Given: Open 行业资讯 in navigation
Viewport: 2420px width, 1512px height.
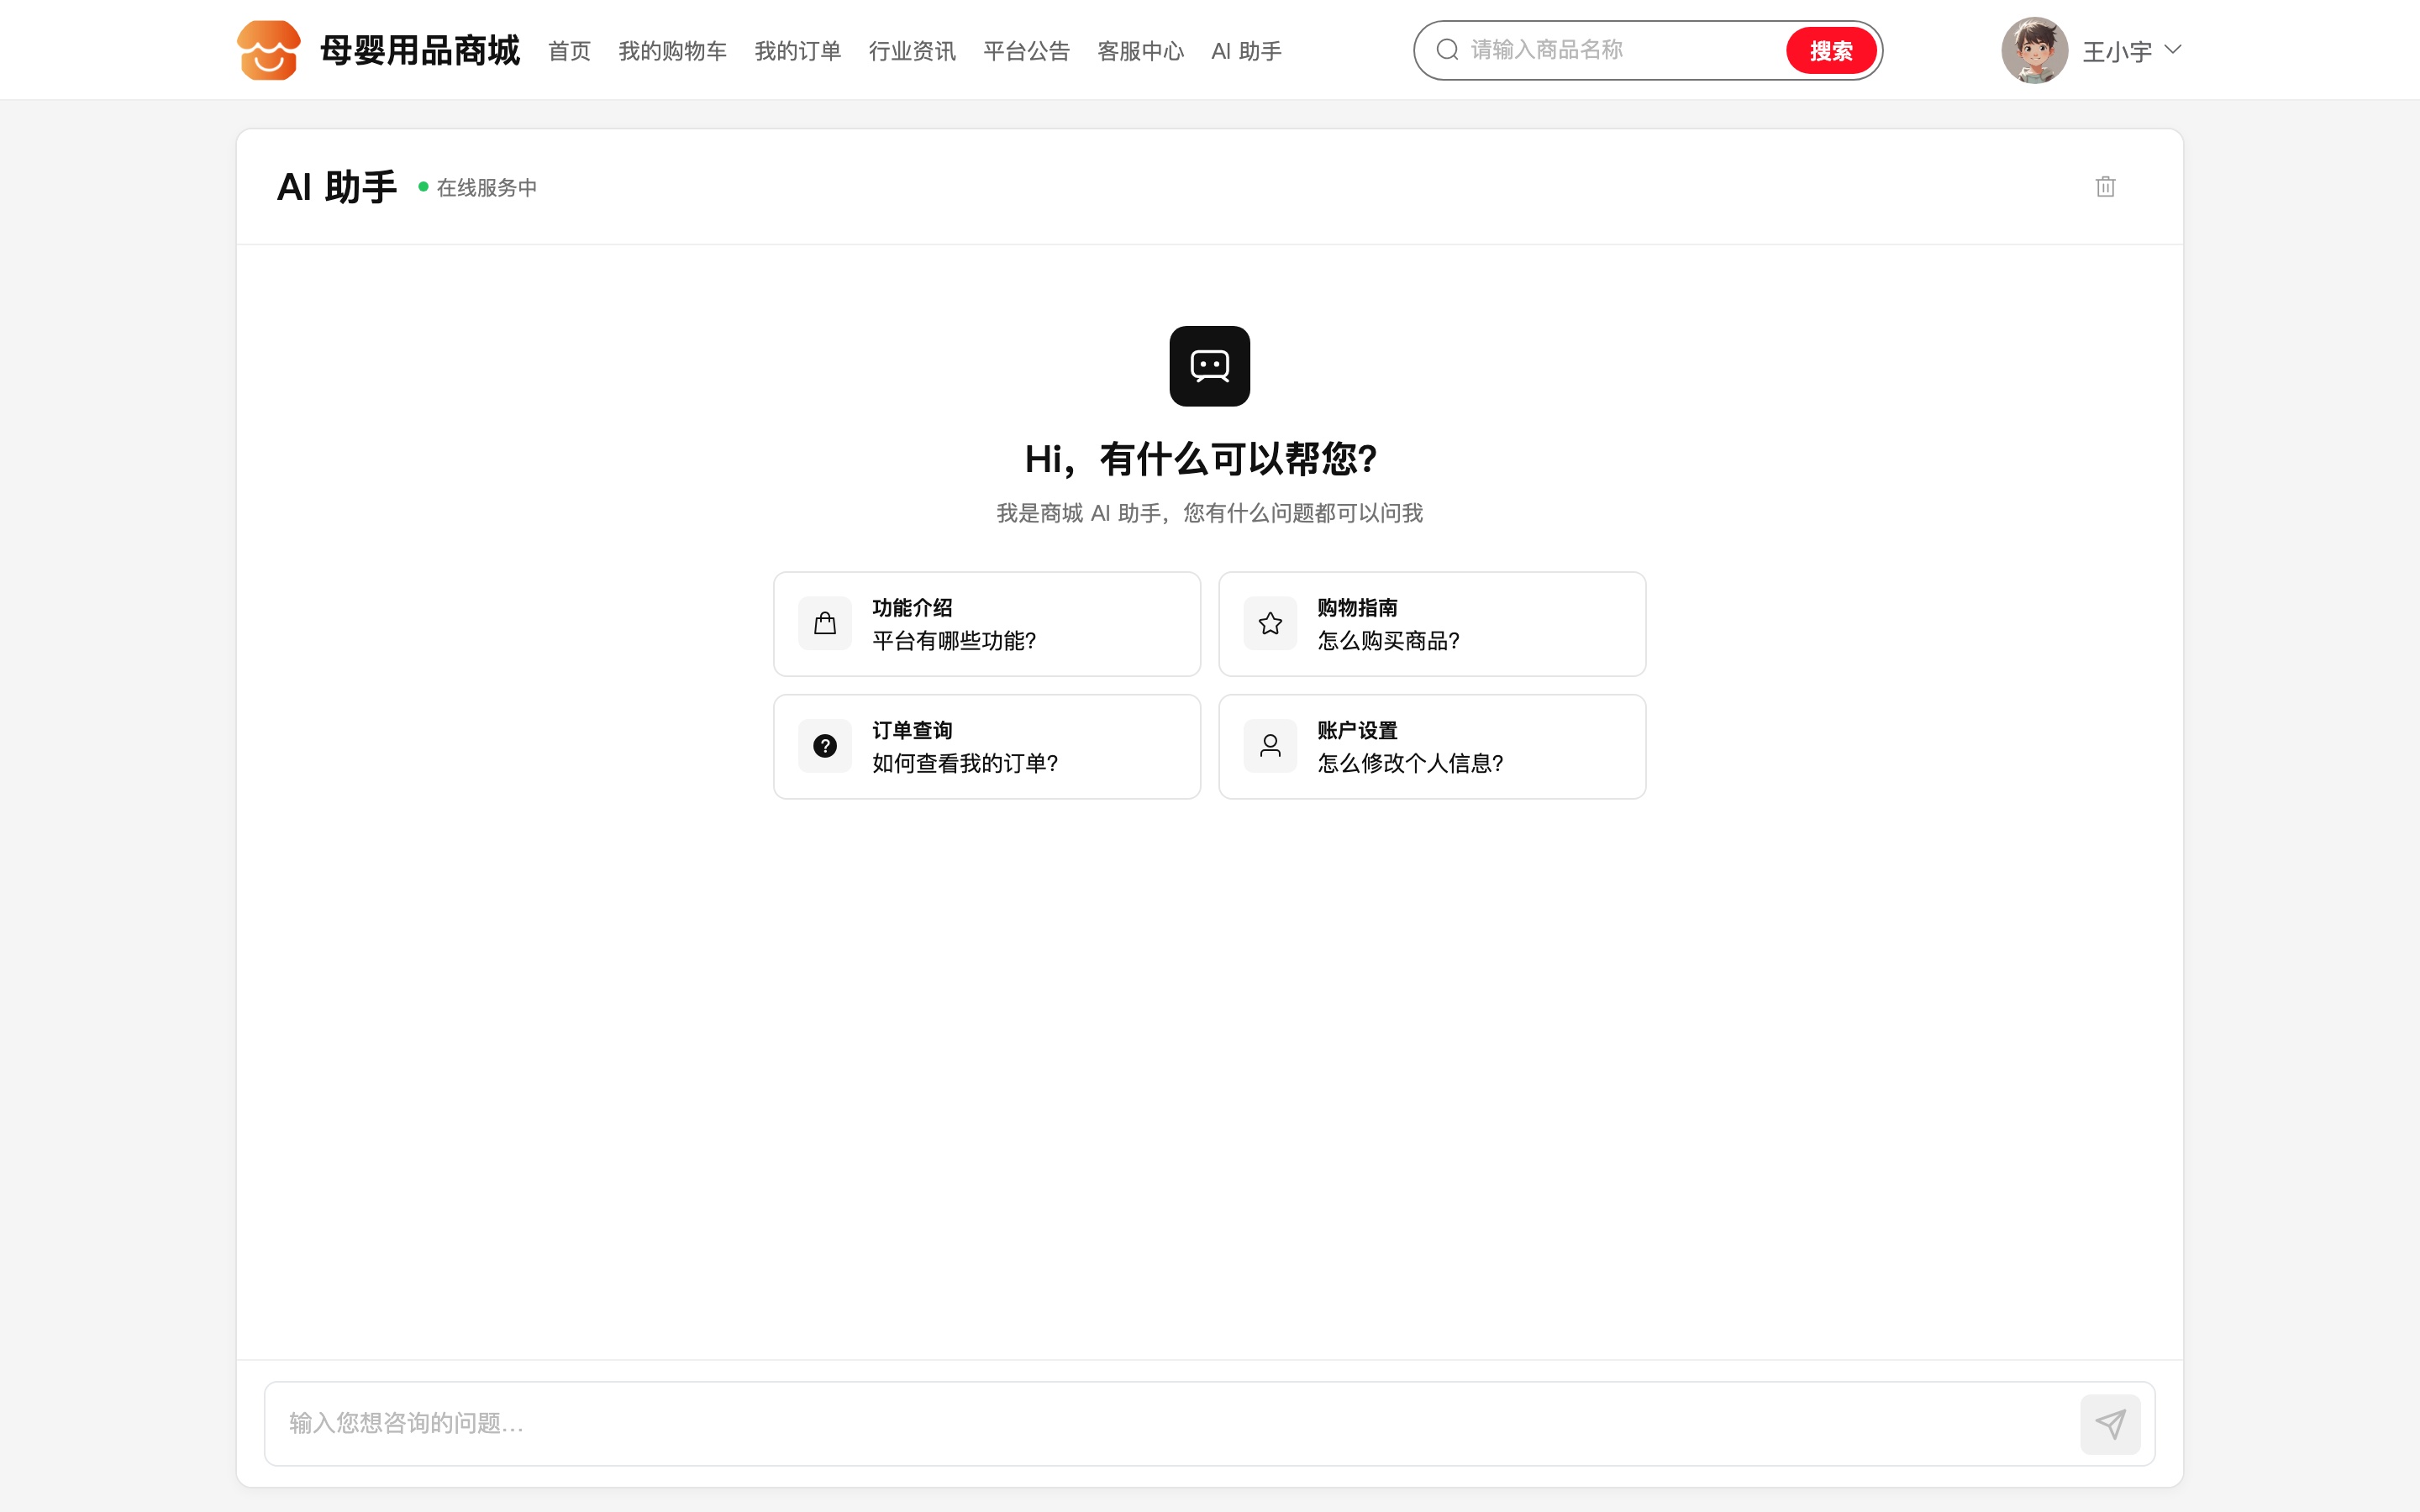Looking at the screenshot, I should [912, 51].
